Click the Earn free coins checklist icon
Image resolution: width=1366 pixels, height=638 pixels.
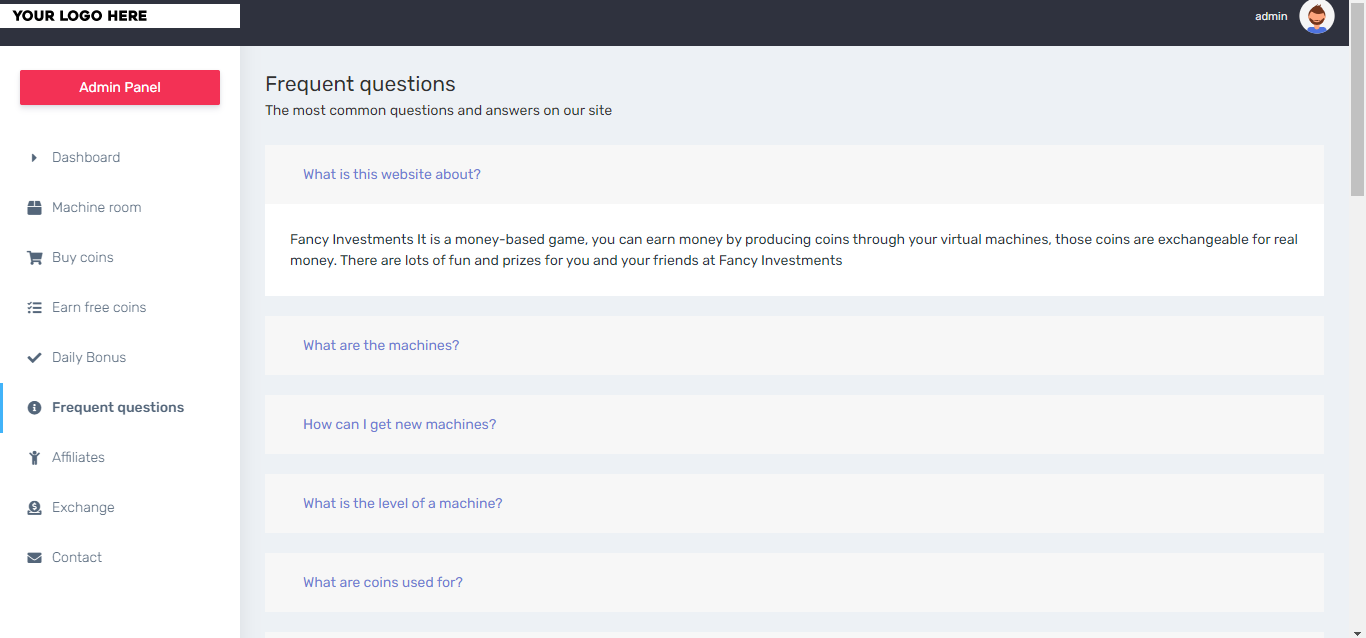tap(34, 308)
